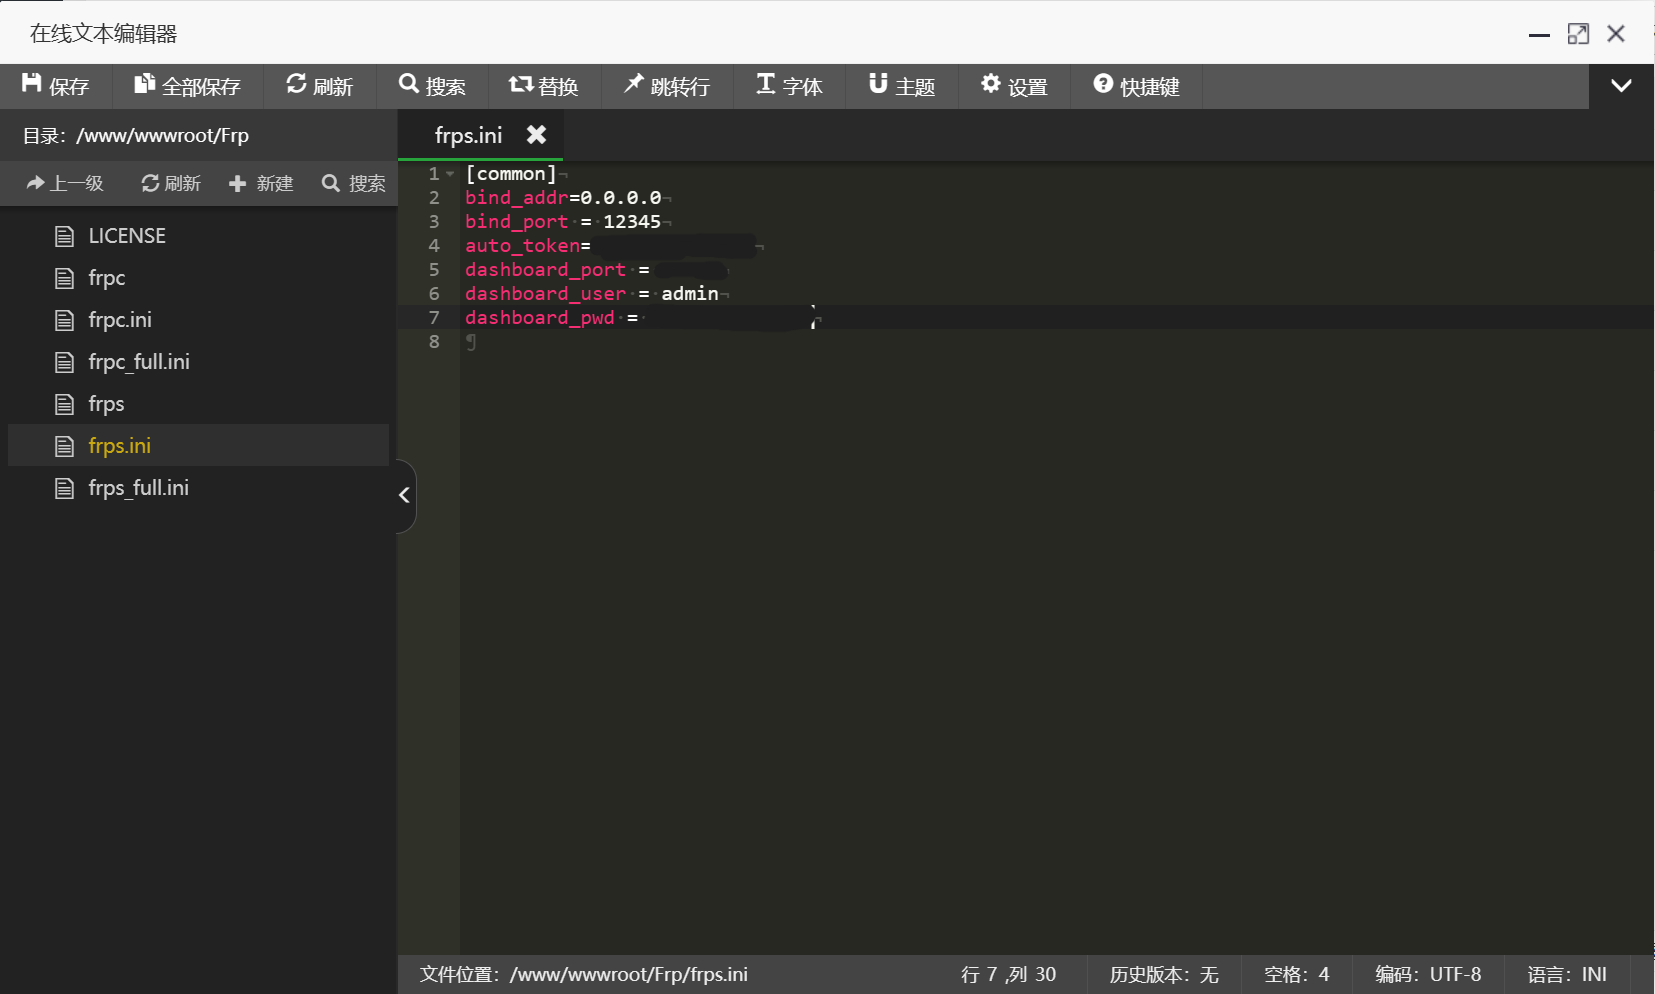
Task: Close the frps.ini tab
Action: (537, 135)
